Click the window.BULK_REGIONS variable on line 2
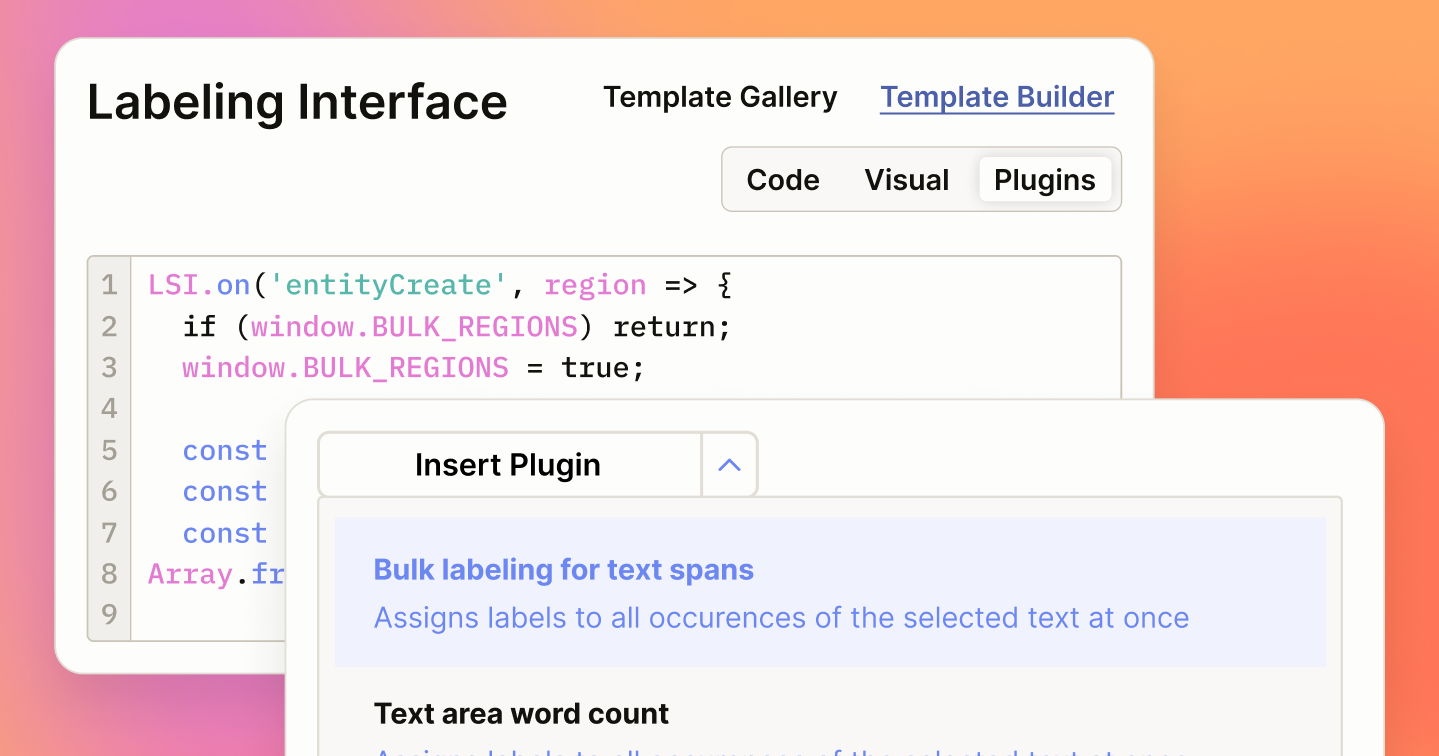This screenshot has width=1439, height=756. point(413,326)
